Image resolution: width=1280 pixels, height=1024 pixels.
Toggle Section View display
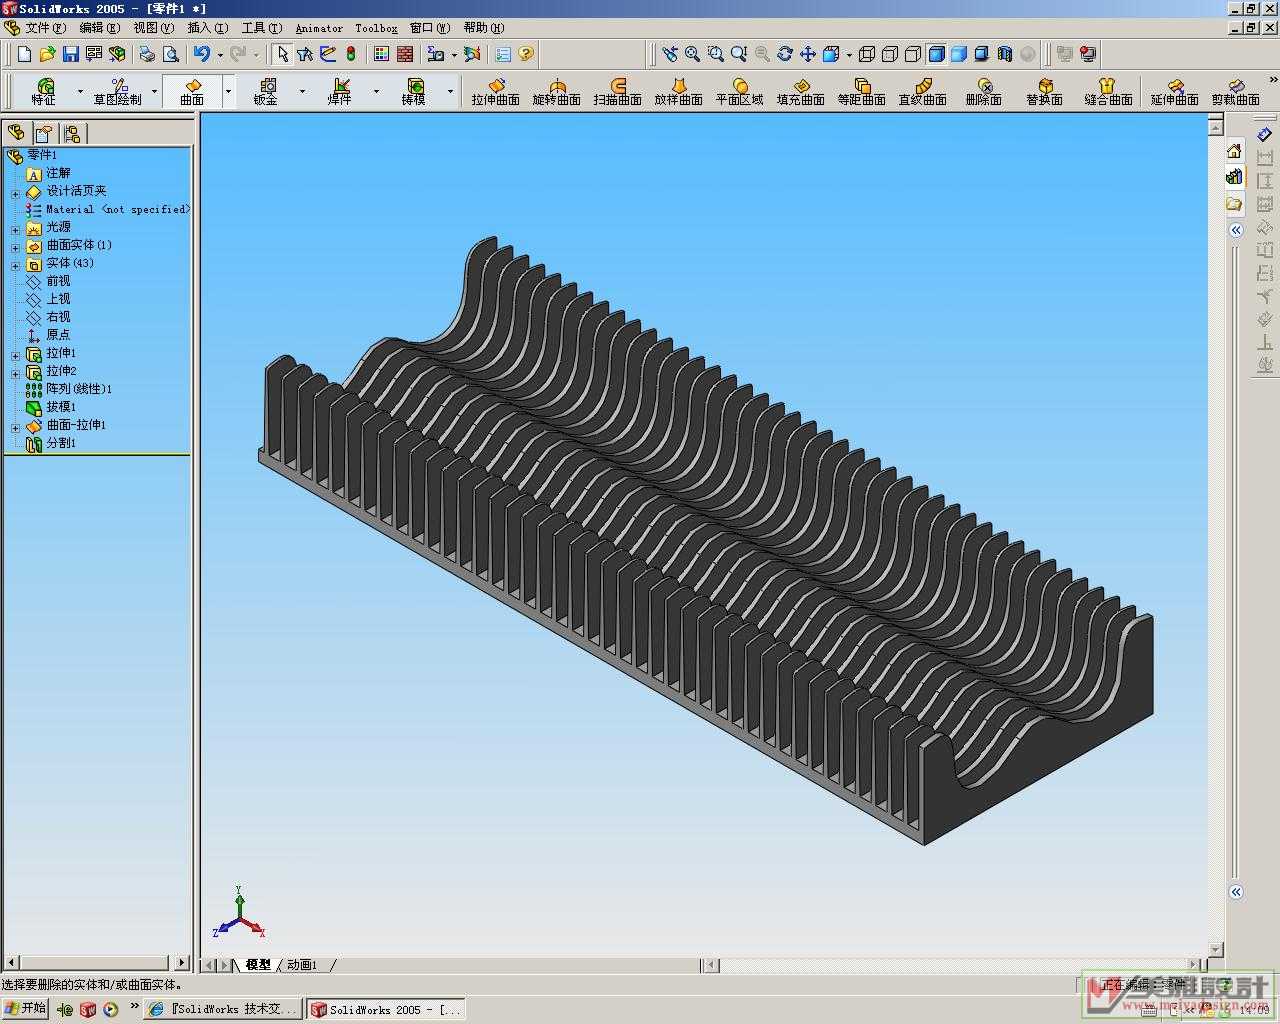1005,54
